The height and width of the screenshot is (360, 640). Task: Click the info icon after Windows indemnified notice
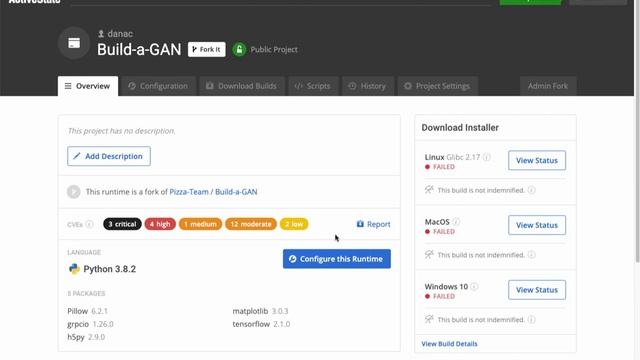[x=531, y=320]
